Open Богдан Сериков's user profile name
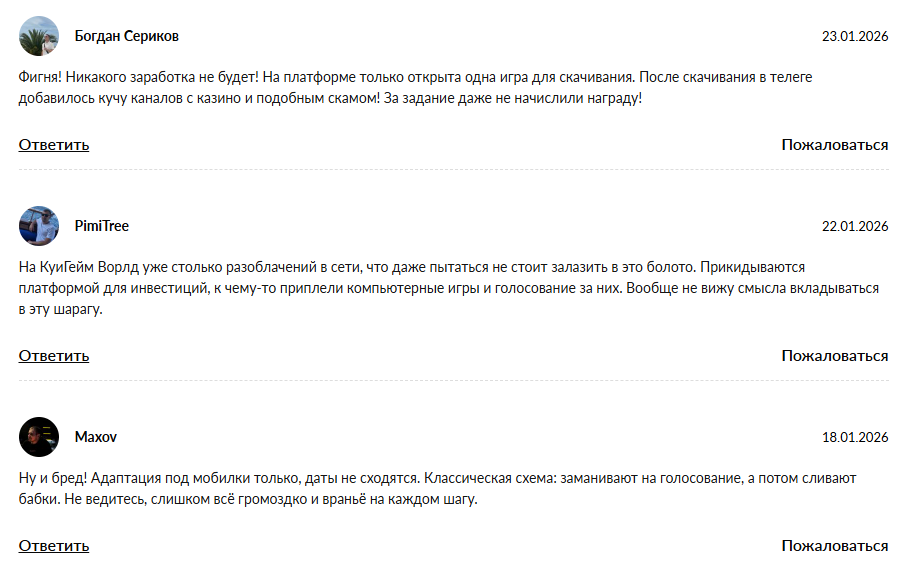The width and height of the screenshot is (903, 568). click(127, 36)
